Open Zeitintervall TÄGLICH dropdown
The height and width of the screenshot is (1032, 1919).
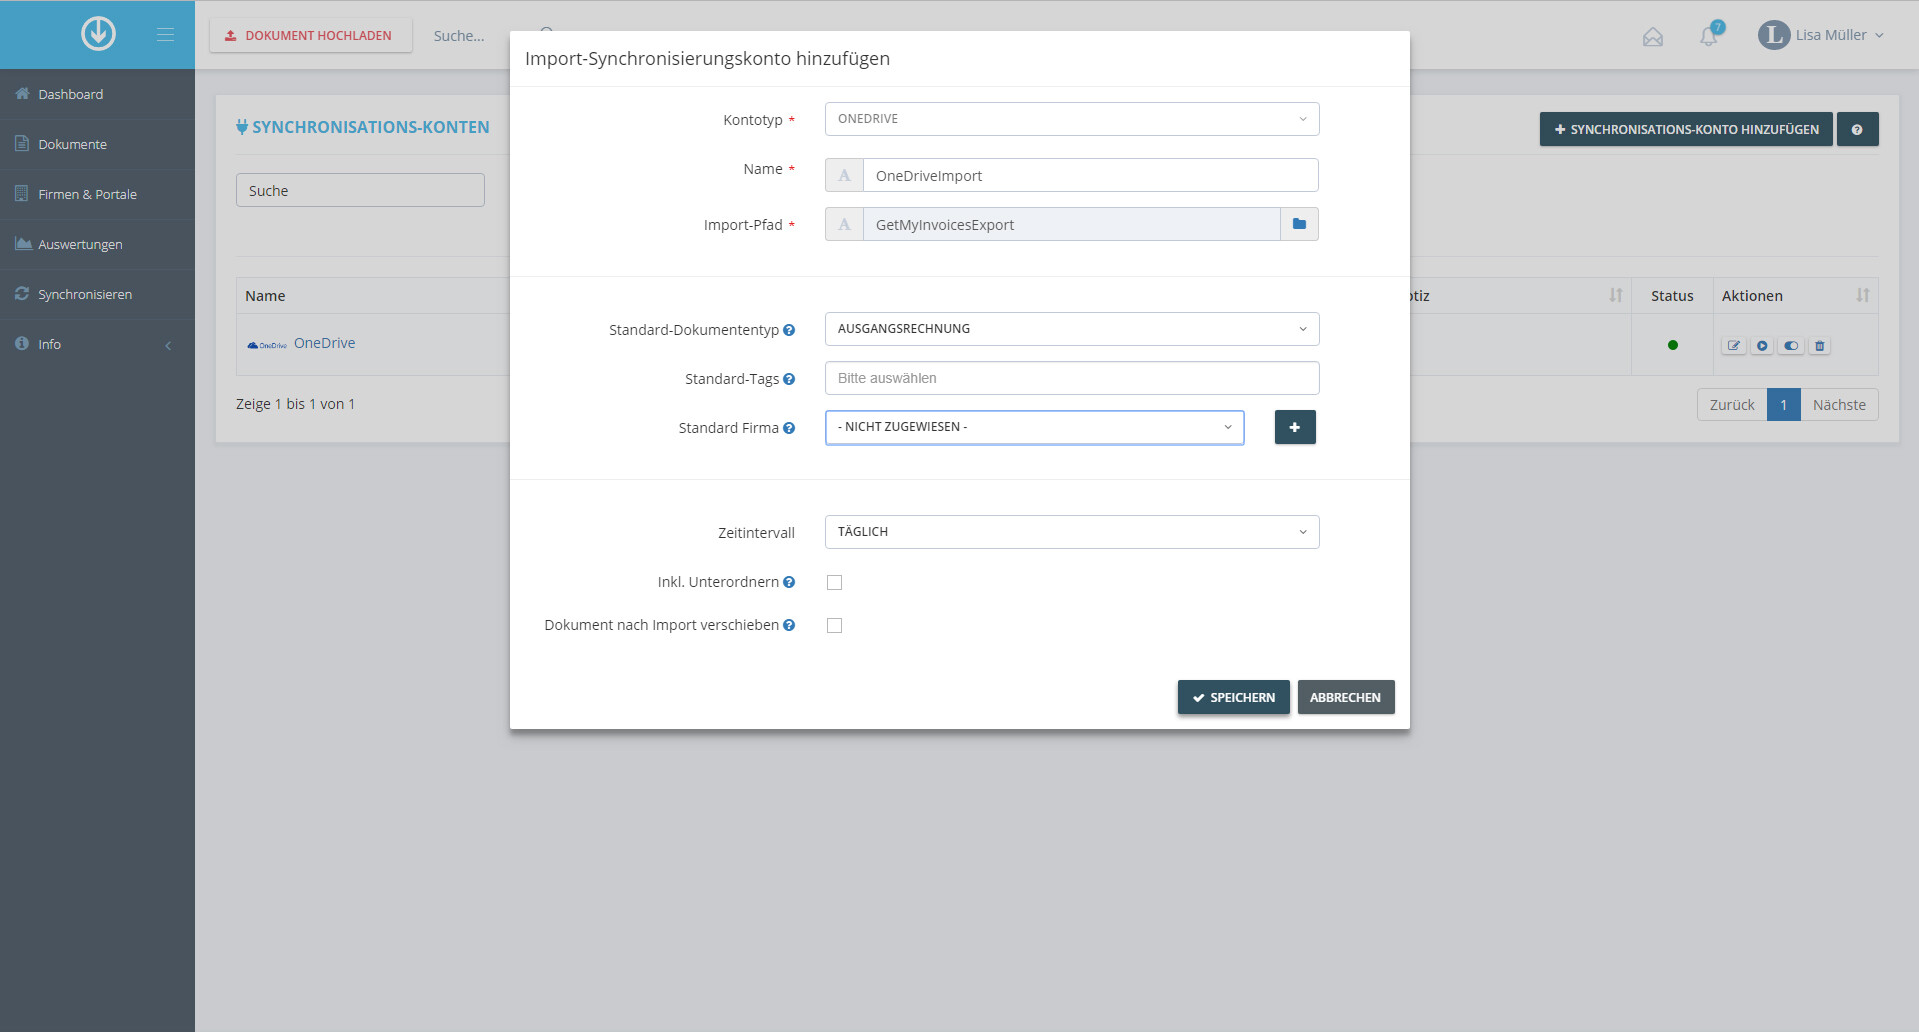pos(1072,532)
